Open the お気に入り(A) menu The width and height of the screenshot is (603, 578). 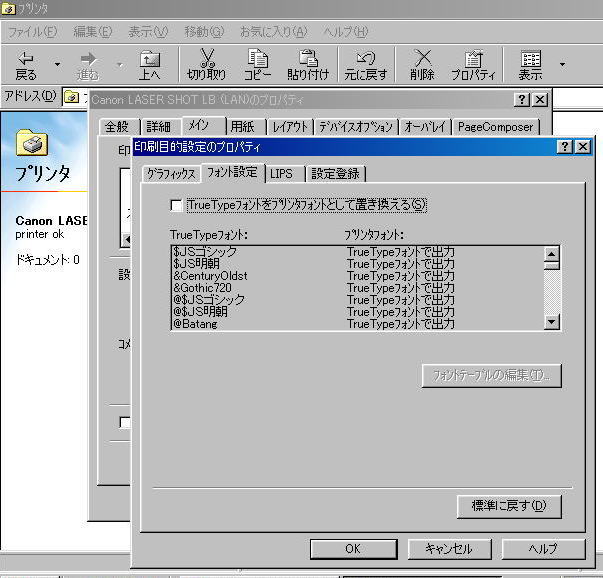point(274,32)
